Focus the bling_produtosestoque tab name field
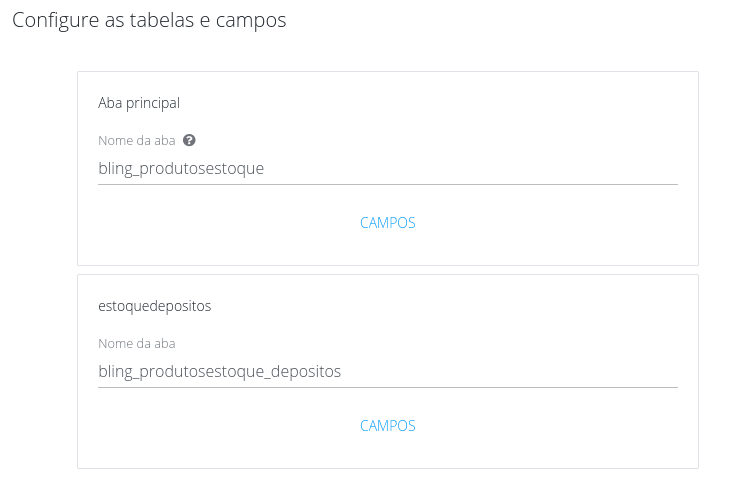This screenshot has height=483, width=734. 387,168
